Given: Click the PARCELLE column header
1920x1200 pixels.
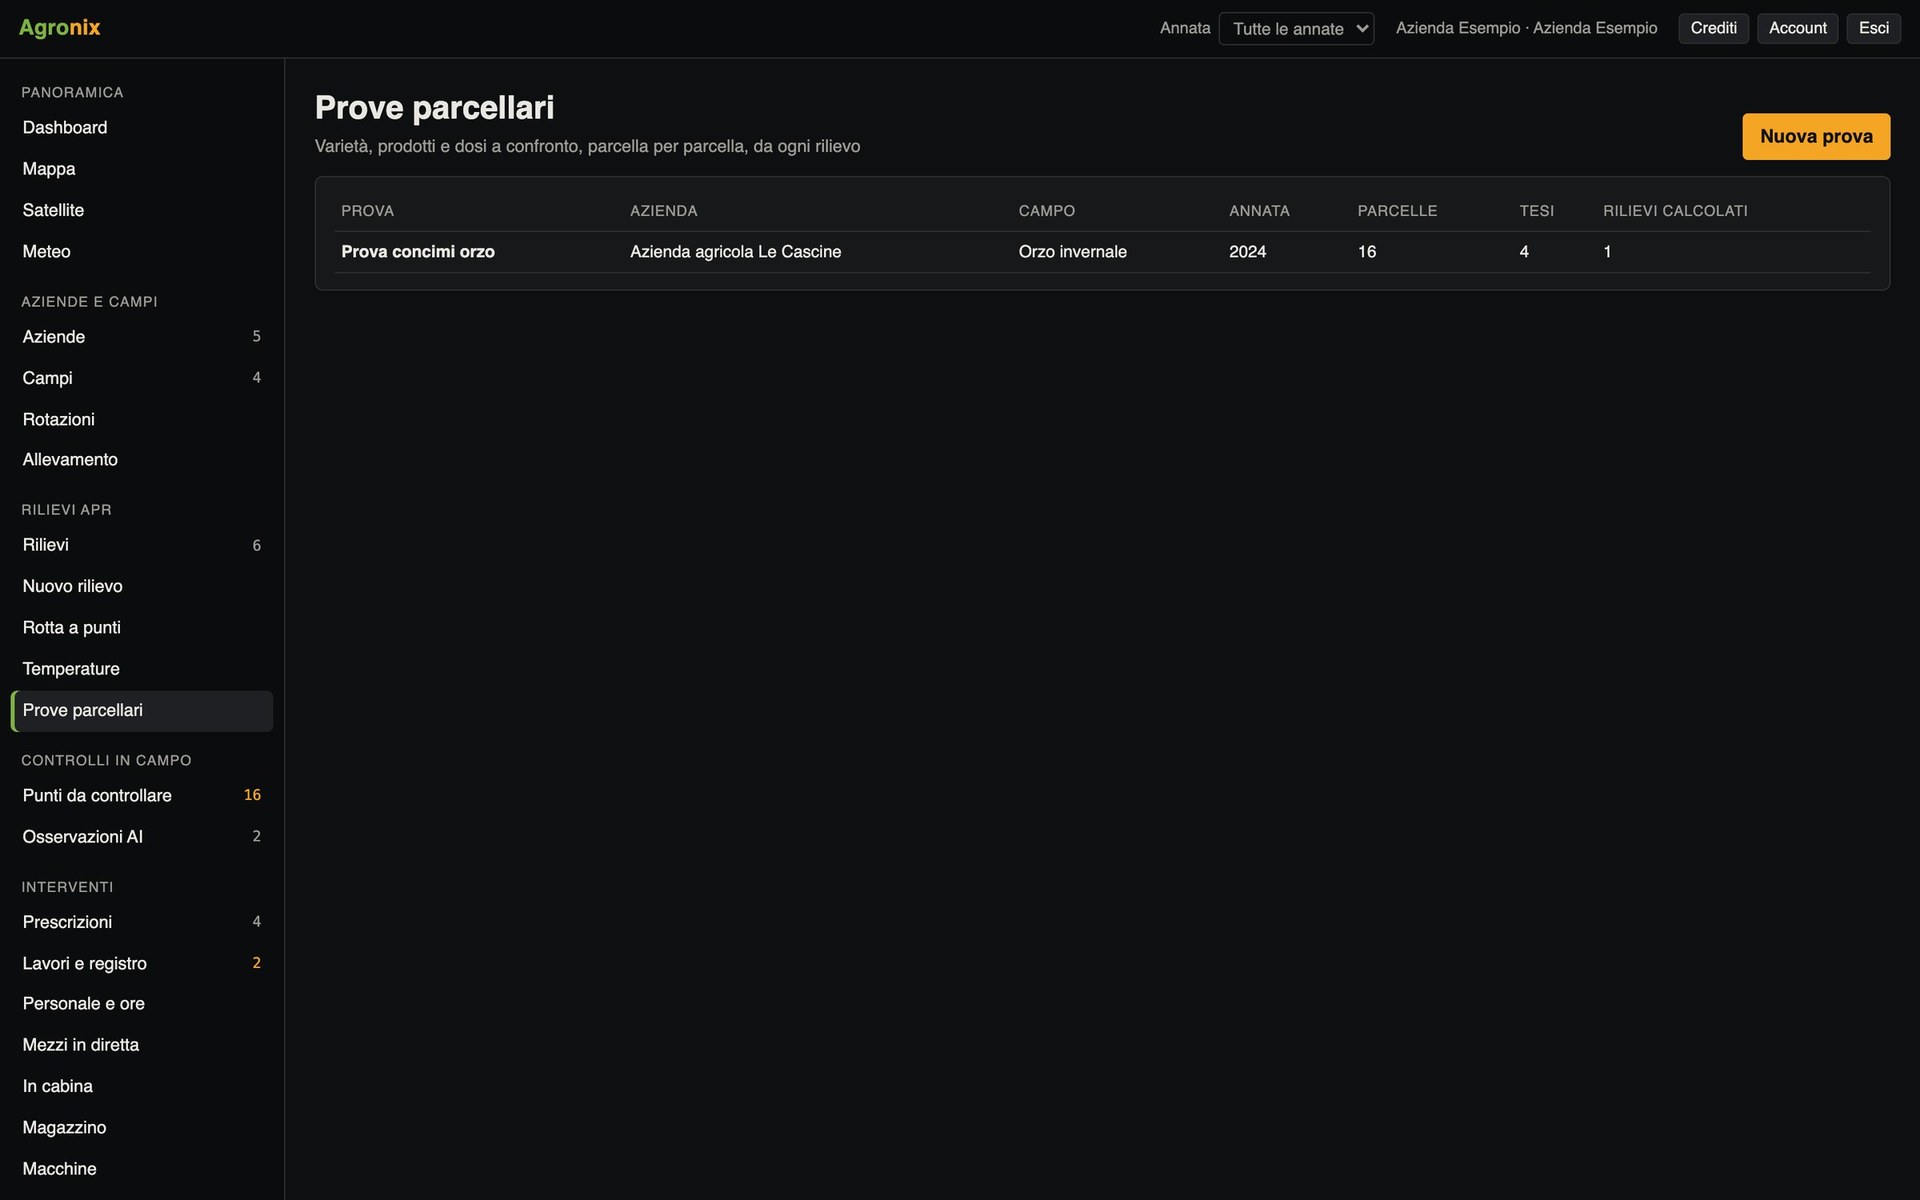Looking at the screenshot, I should tap(1397, 211).
